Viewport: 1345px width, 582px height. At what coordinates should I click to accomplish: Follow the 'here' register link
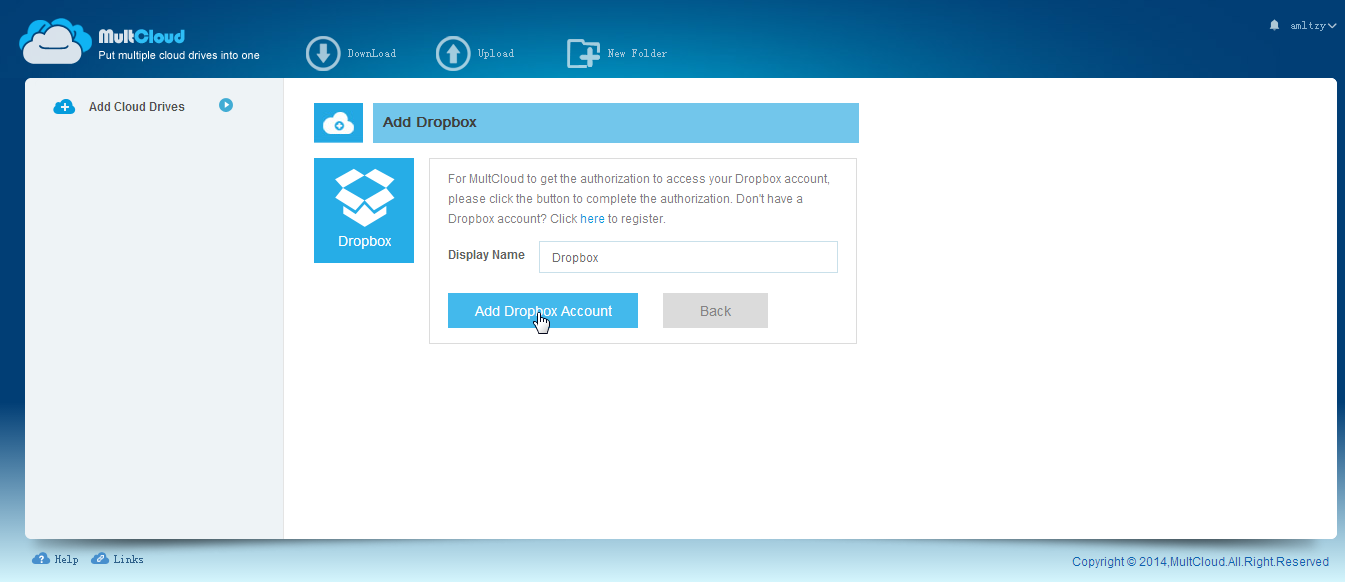point(592,218)
